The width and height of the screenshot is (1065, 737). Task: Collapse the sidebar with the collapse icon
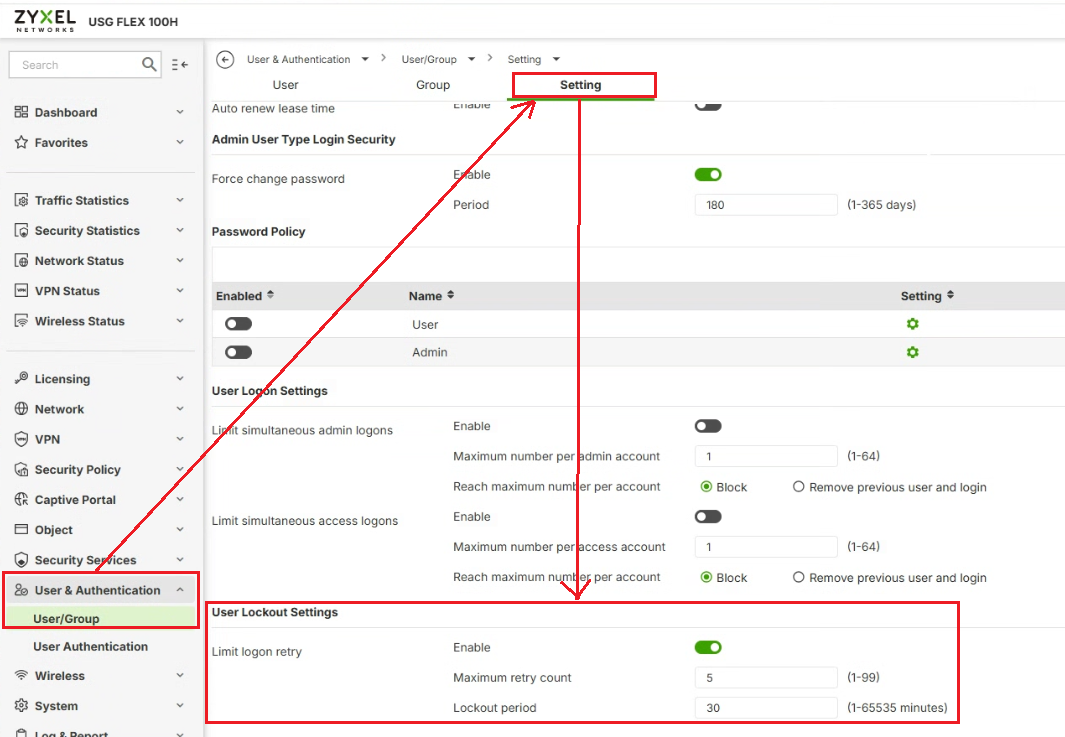(180, 65)
